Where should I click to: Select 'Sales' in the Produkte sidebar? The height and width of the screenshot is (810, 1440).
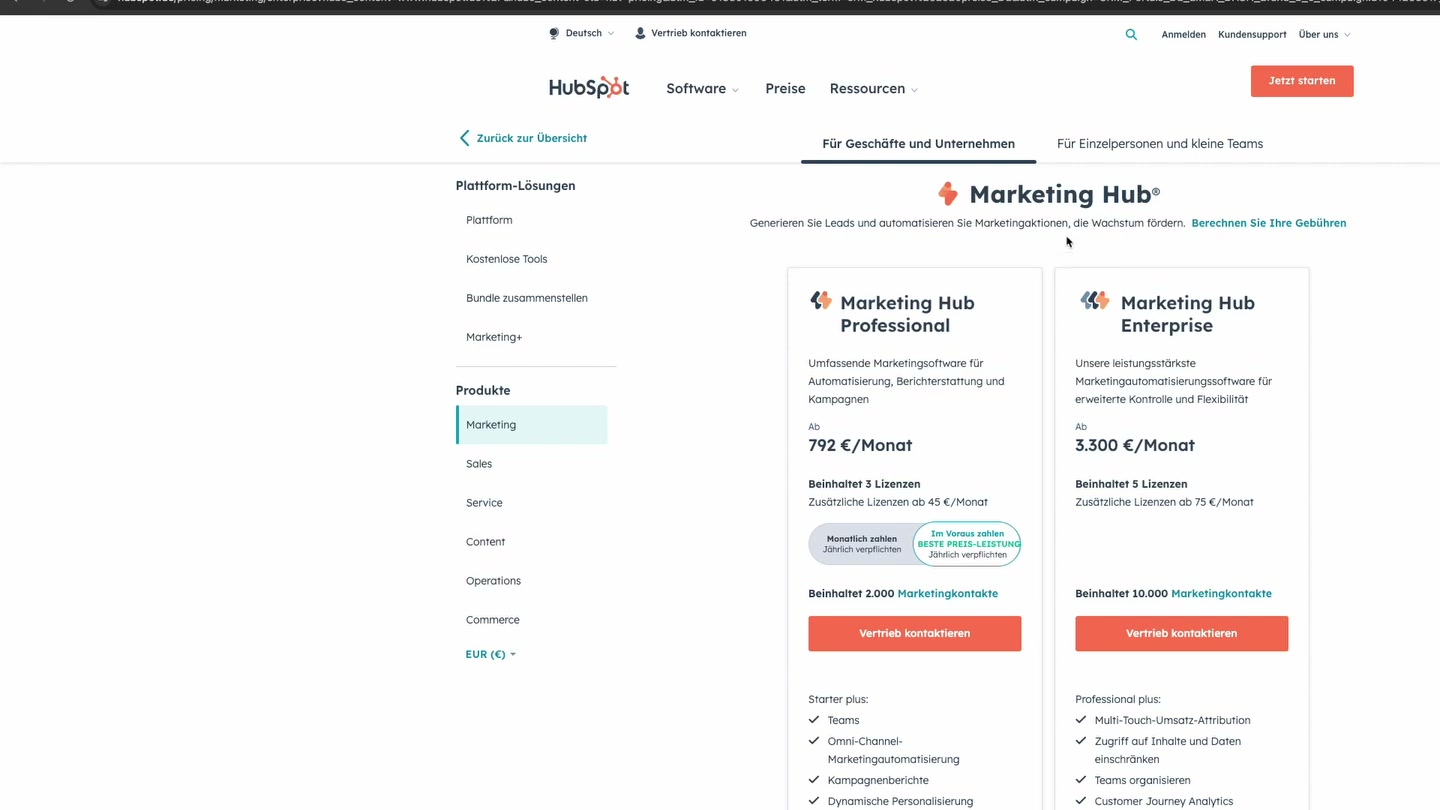(x=479, y=463)
